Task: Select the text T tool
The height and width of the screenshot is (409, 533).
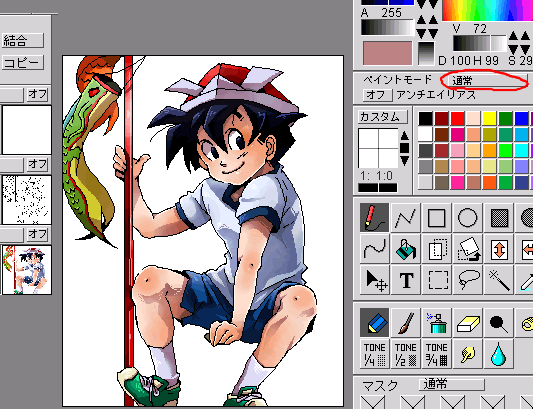Action: 406,280
